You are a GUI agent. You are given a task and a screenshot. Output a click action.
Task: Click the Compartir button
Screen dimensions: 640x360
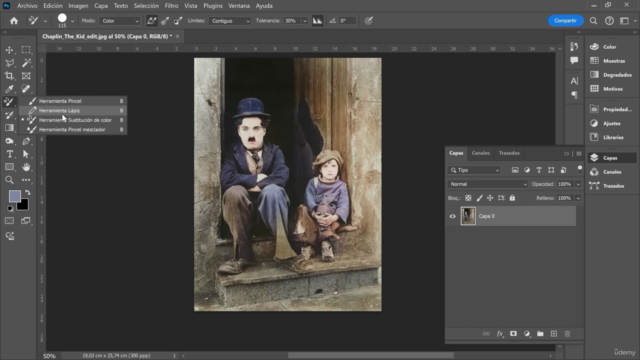pyautogui.click(x=565, y=20)
